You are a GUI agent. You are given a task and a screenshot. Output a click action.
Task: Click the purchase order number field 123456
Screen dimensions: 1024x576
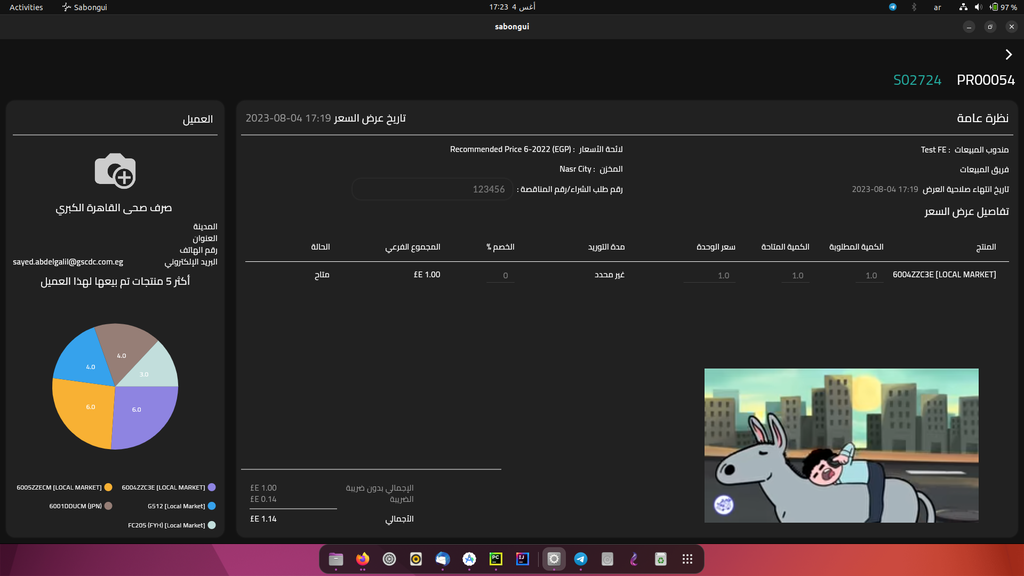click(432, 188)
